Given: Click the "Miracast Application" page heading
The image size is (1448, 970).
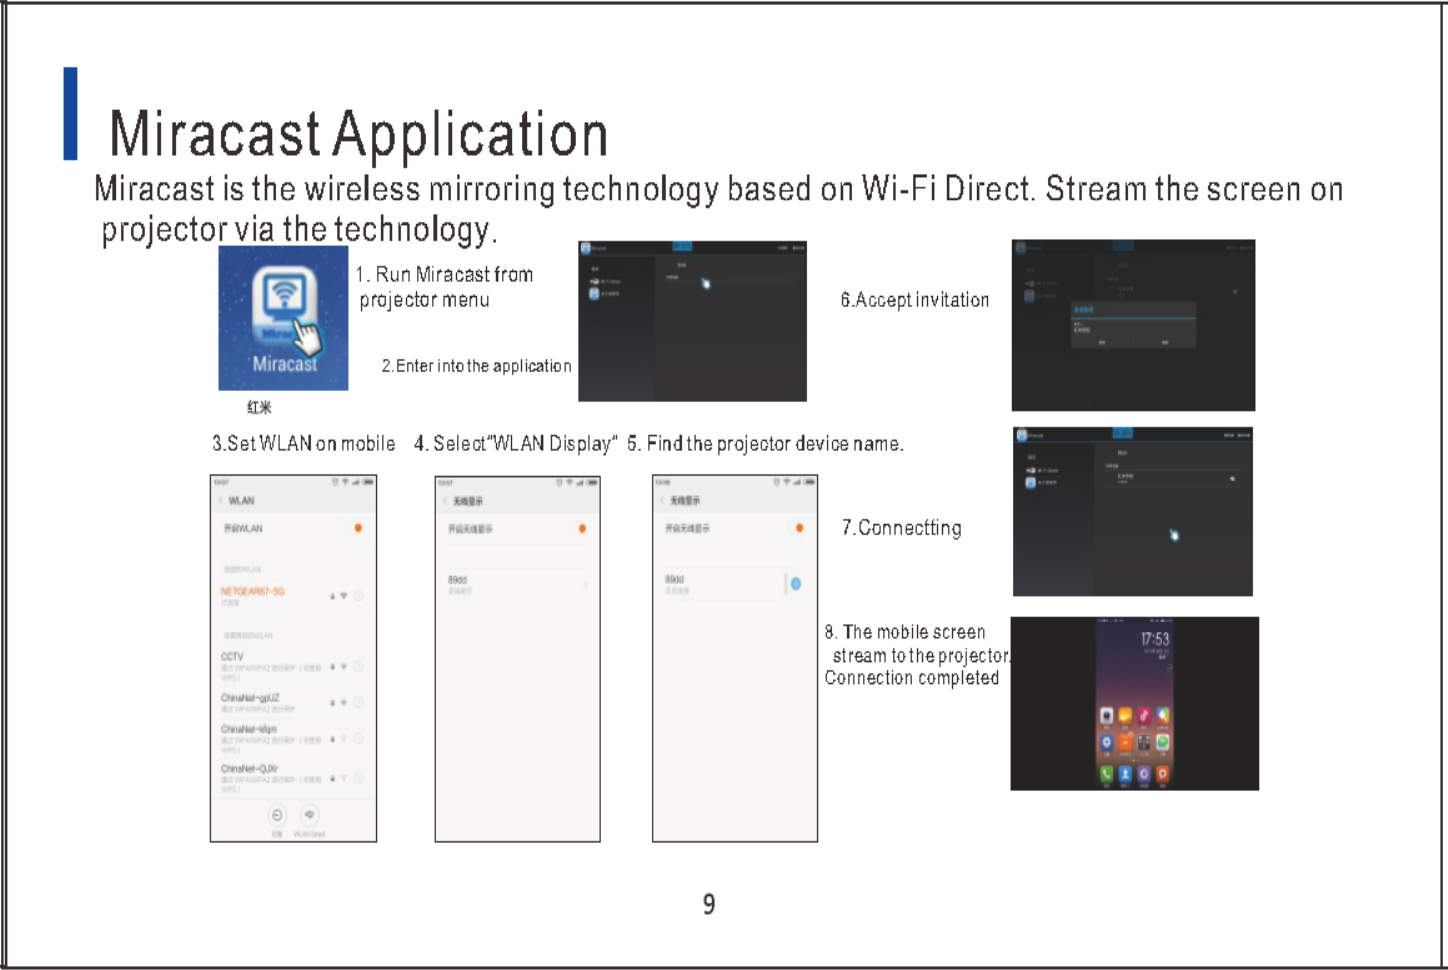Looking at the screenshot, I should (x=358, y=134).
